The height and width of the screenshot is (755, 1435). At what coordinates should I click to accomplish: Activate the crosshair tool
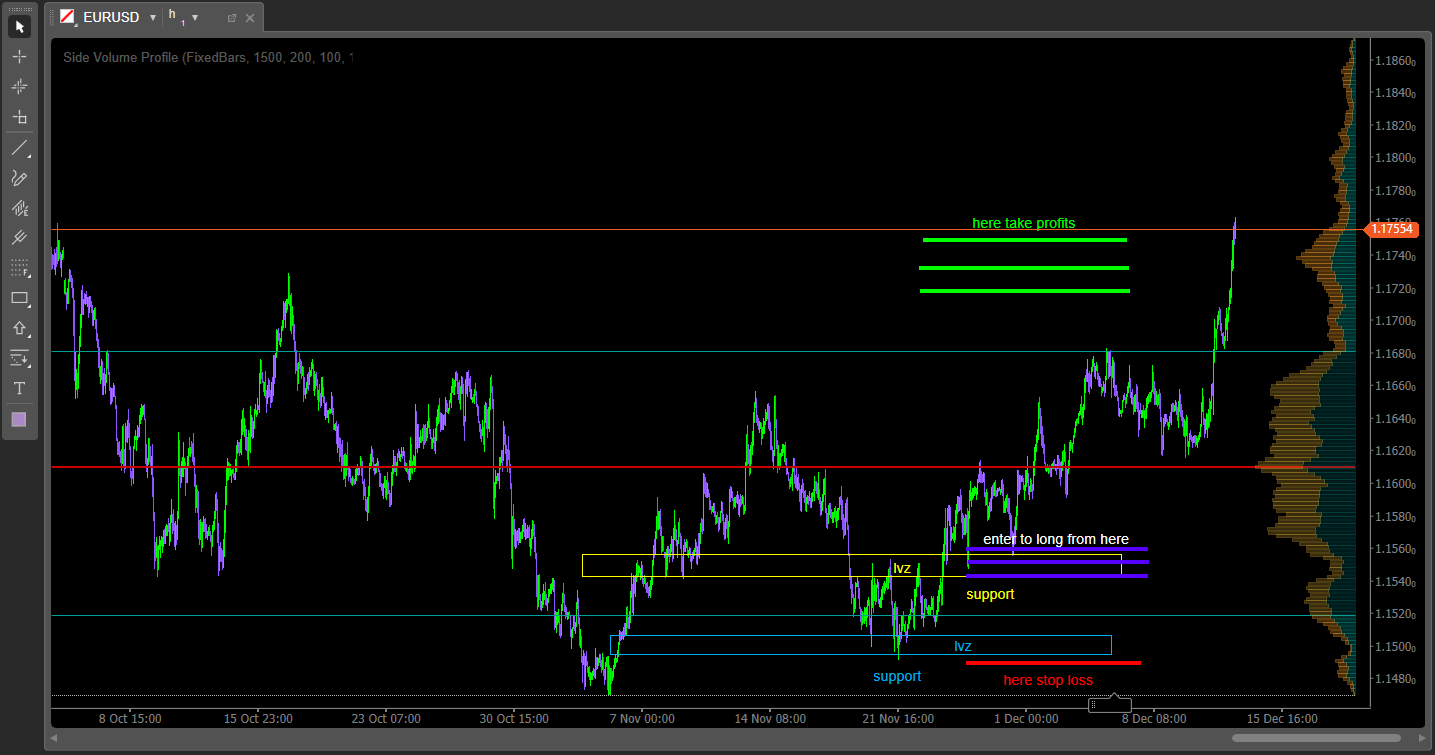(19, 57)
